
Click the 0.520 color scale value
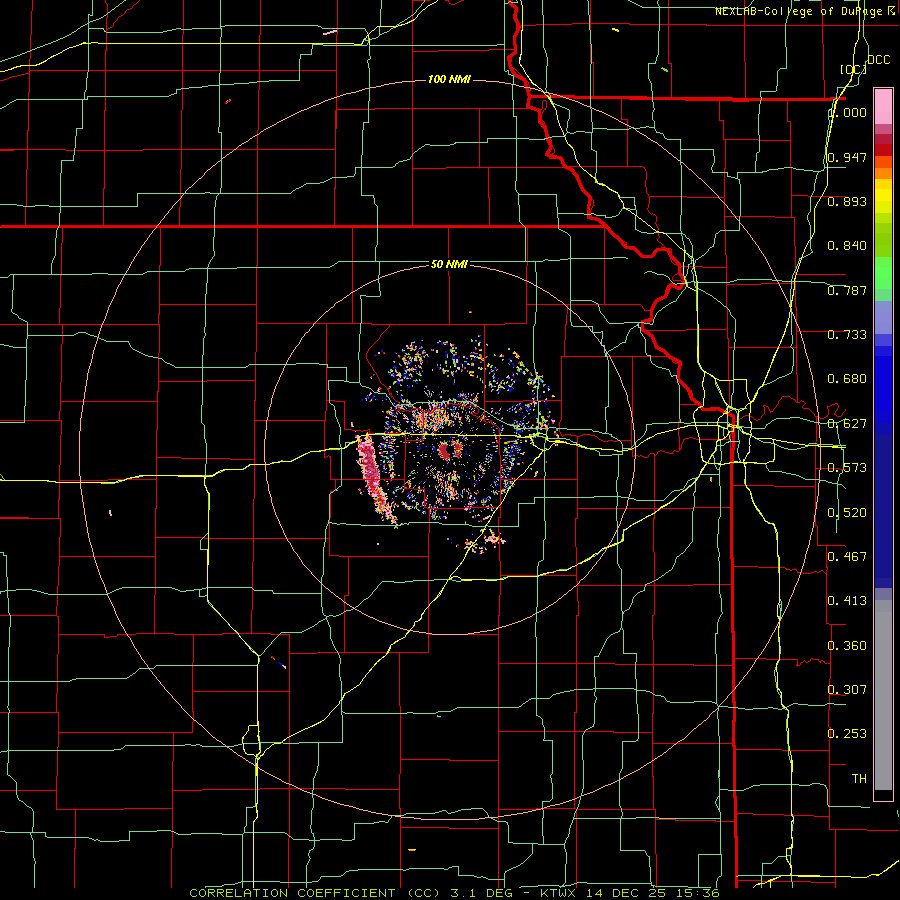(847, 513)
